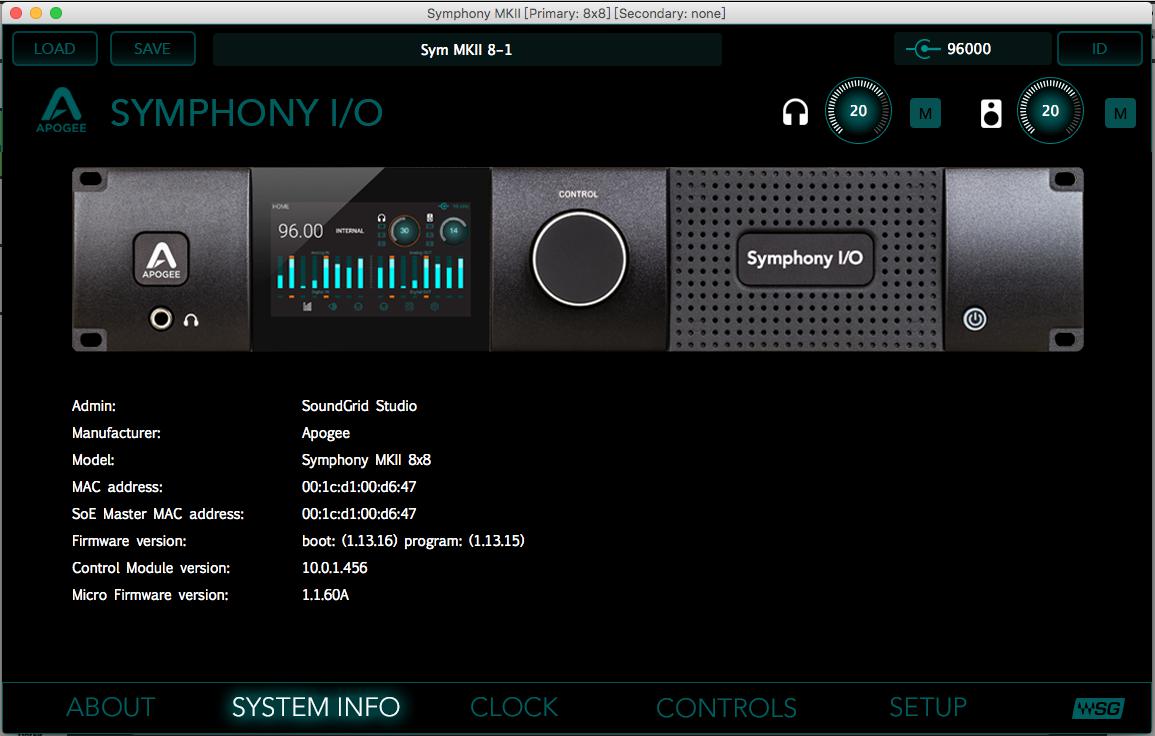Click the LOAD button
The image size is (1155, 736).
(55, 48)
